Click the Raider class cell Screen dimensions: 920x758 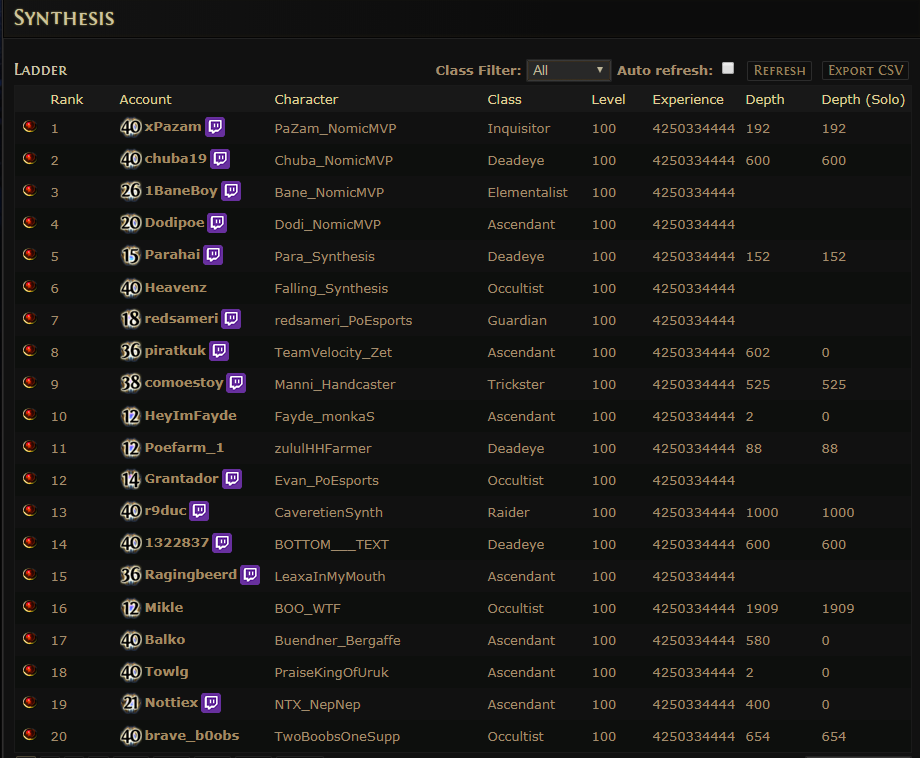[508, 513]
